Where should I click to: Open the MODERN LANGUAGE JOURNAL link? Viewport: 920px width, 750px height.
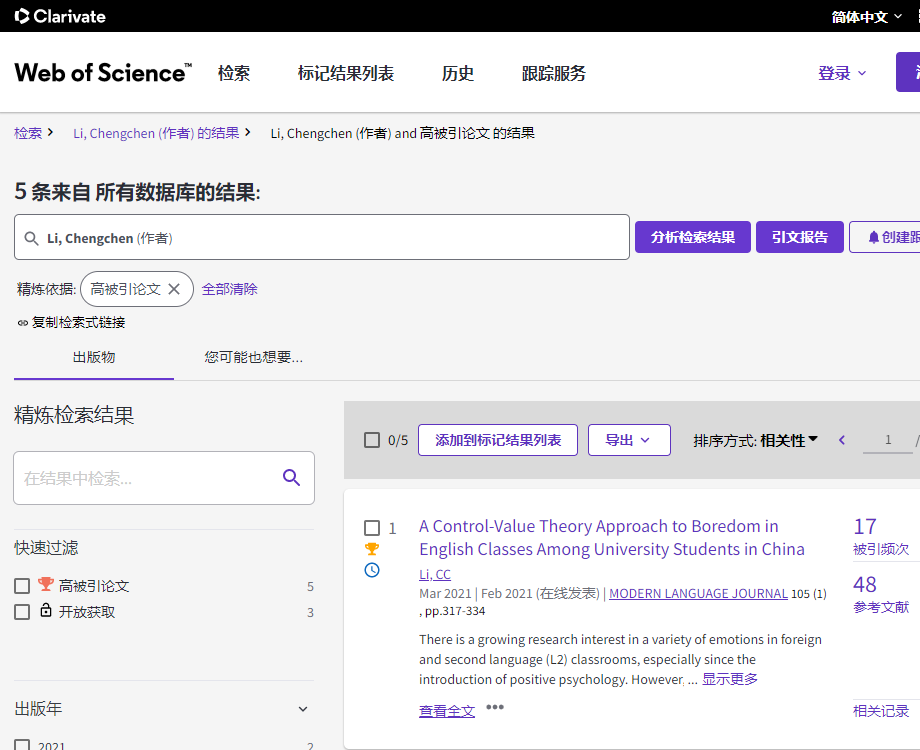pos(698,594)
